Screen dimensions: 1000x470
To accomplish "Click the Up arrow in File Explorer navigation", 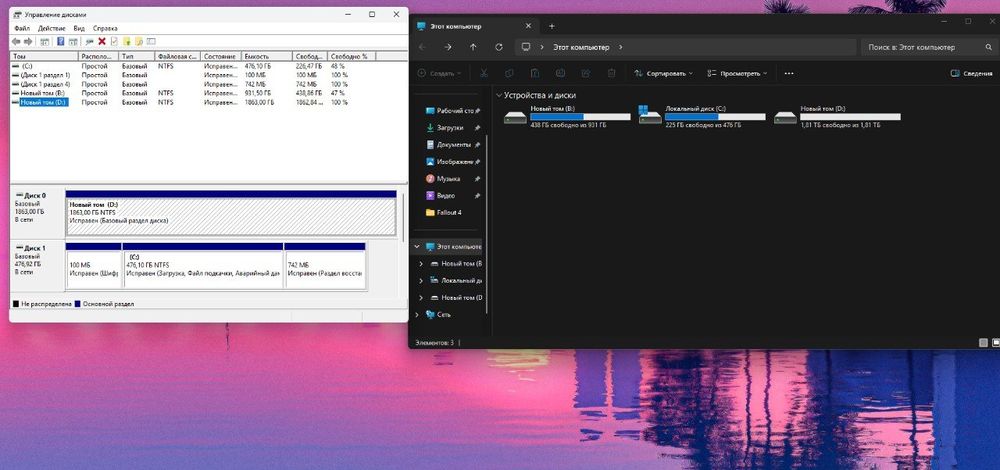I will (x=473, y=47).
